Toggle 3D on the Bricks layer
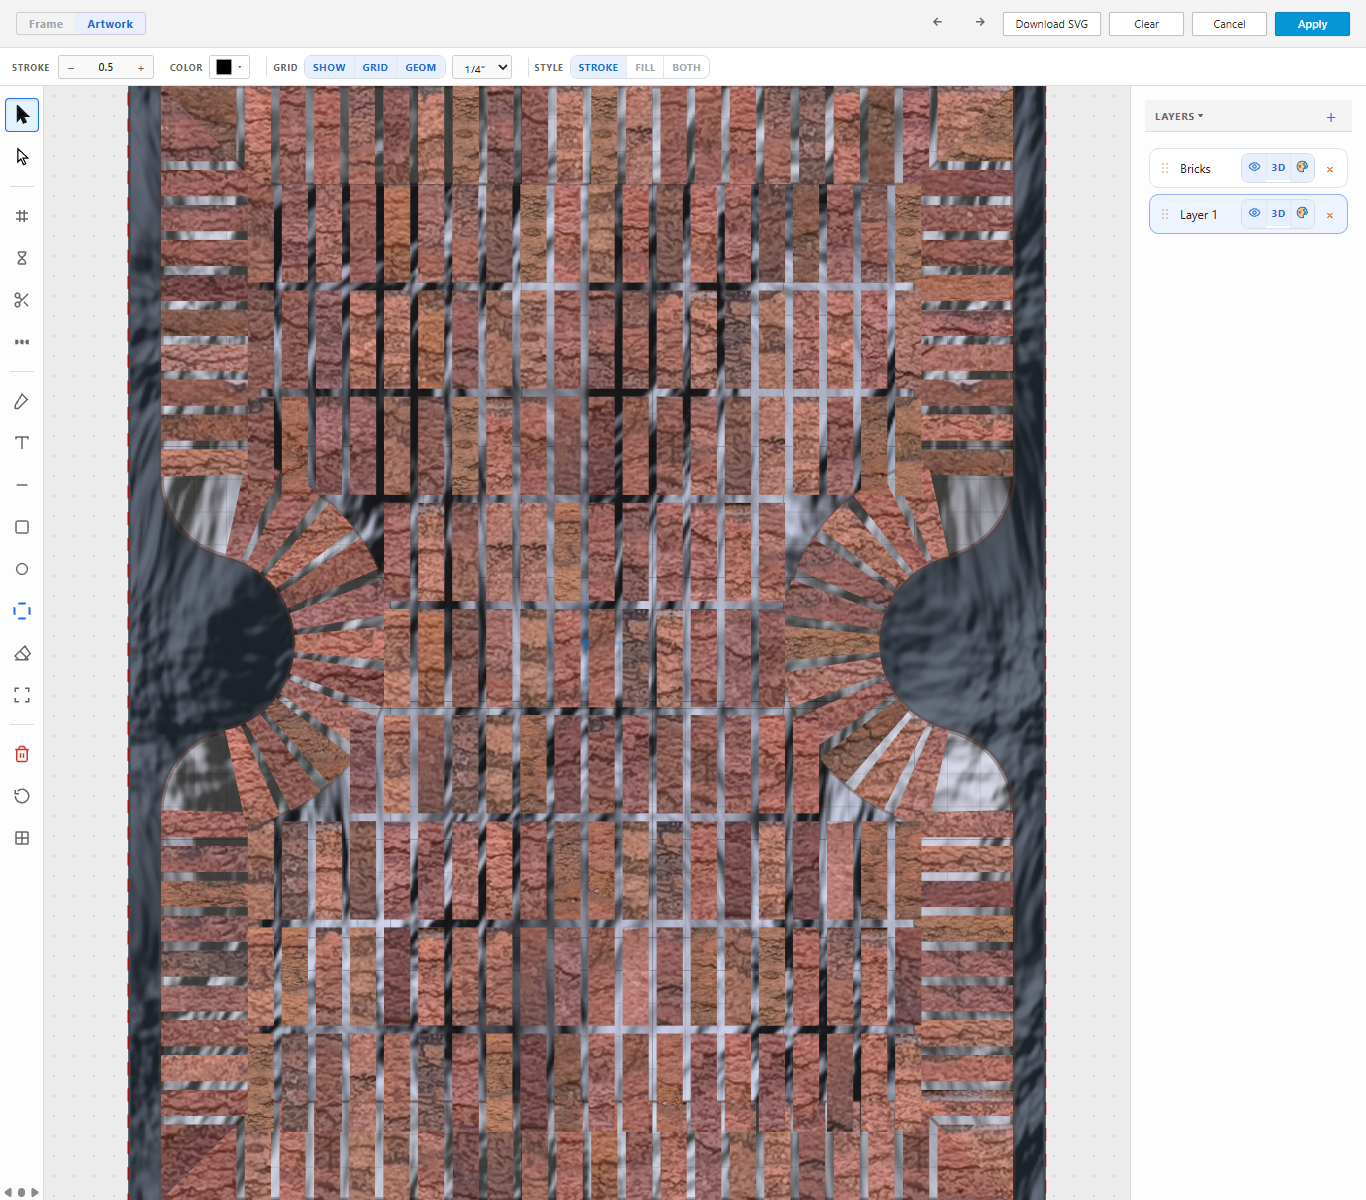The height and width of the screenshot is (1200, 1366). [1278, 167]
